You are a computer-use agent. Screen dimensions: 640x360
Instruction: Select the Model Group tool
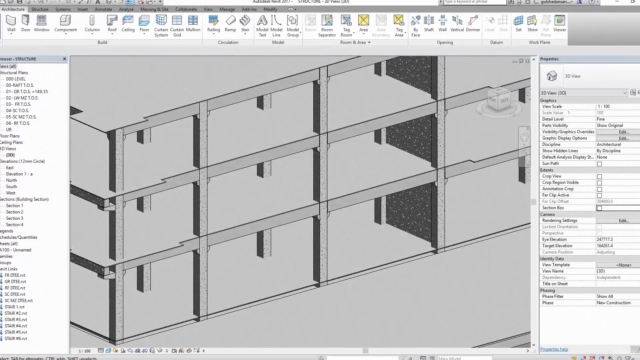pyautogui.click(x=293, y=26)
